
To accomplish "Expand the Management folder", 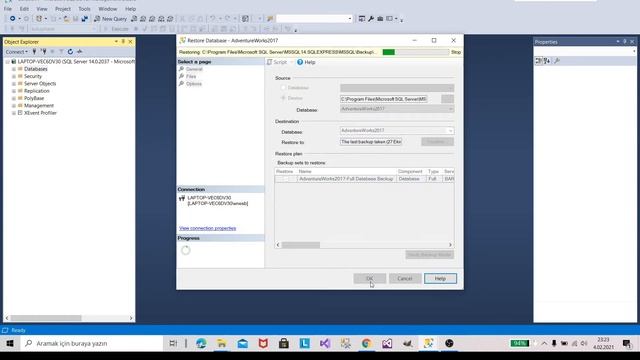I will click(13, 106).
